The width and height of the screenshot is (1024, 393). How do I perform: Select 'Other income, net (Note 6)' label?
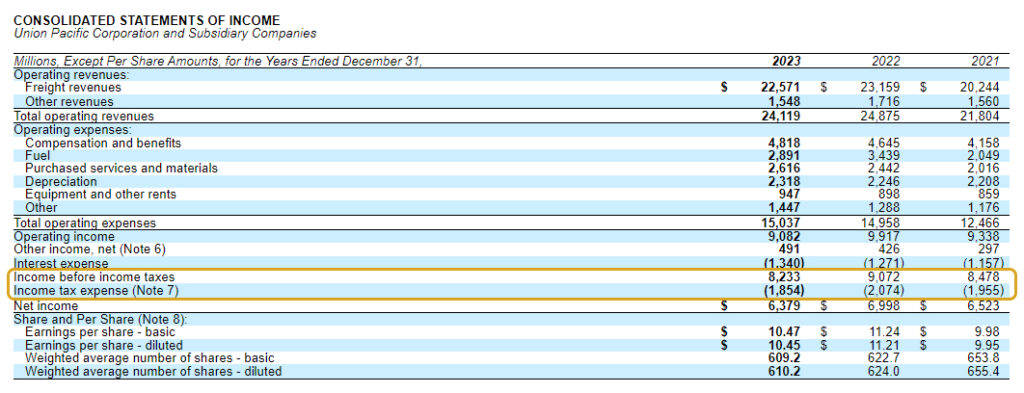[90, 249]
